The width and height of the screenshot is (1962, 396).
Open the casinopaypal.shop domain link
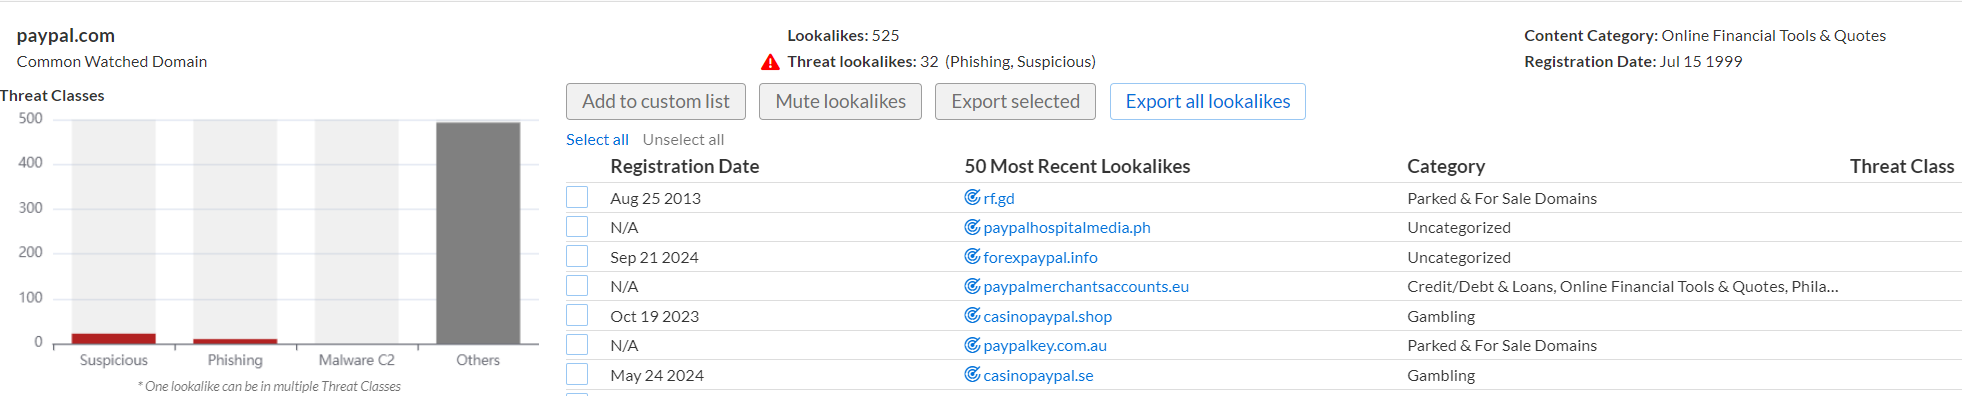coord(1047,316)
